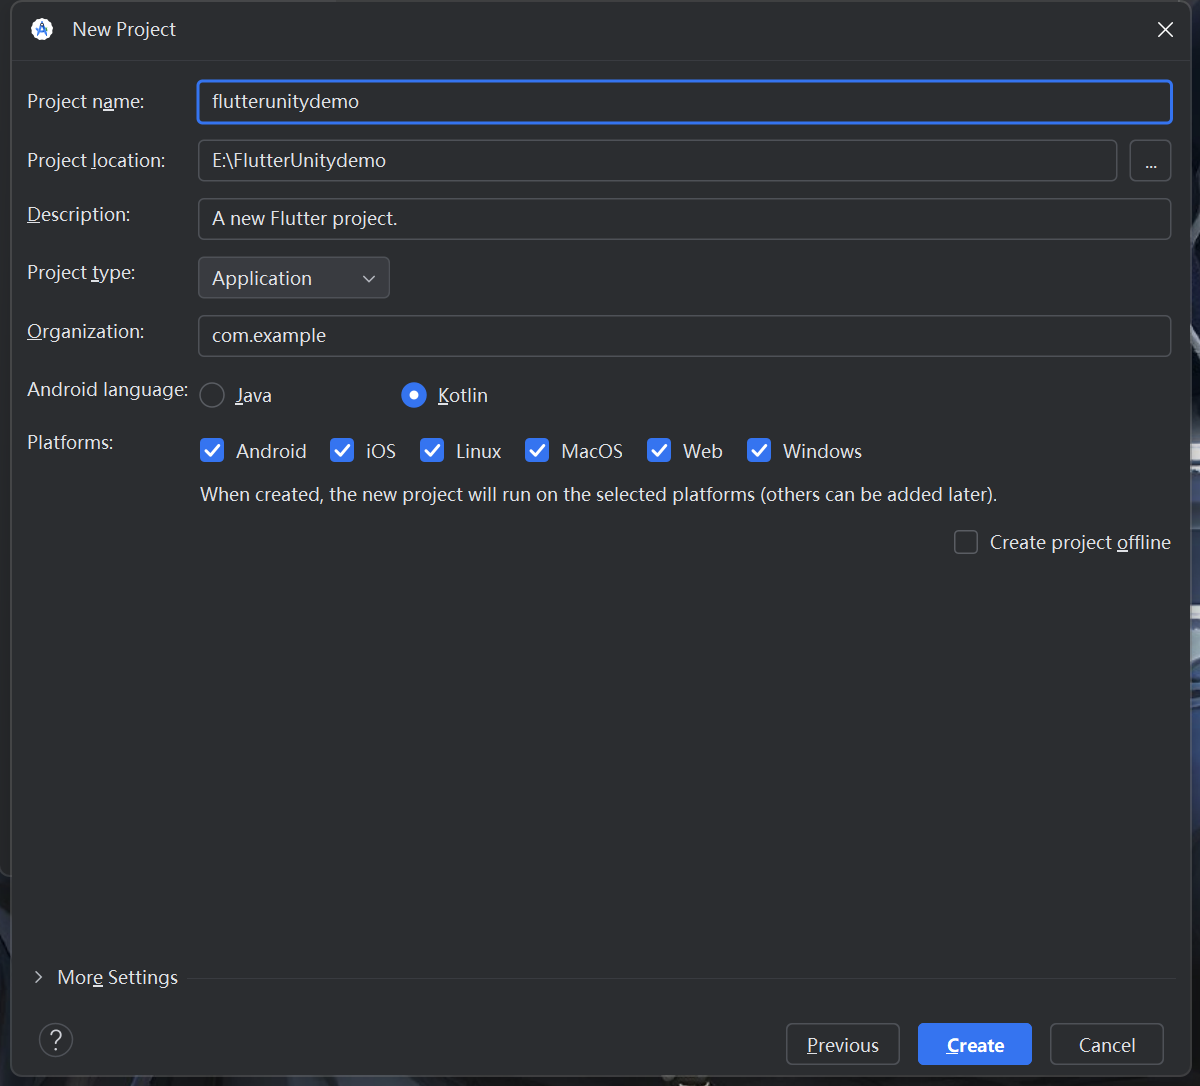Image resolution: width=1200 pixels, height=1086 pixels.
Task: Enable Create project offline
Action: (x=965, y=541)
